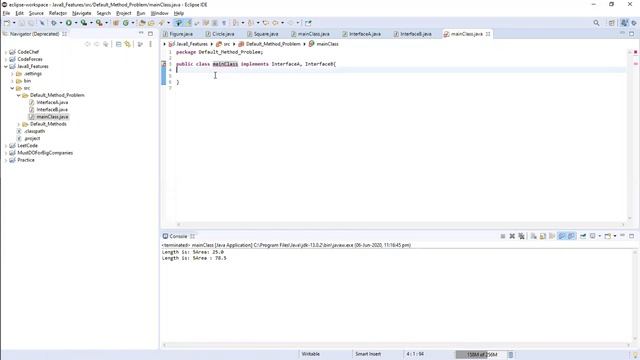640x360 pixels.
Task: Click the External Tools run icon
Action: [99, 23]
